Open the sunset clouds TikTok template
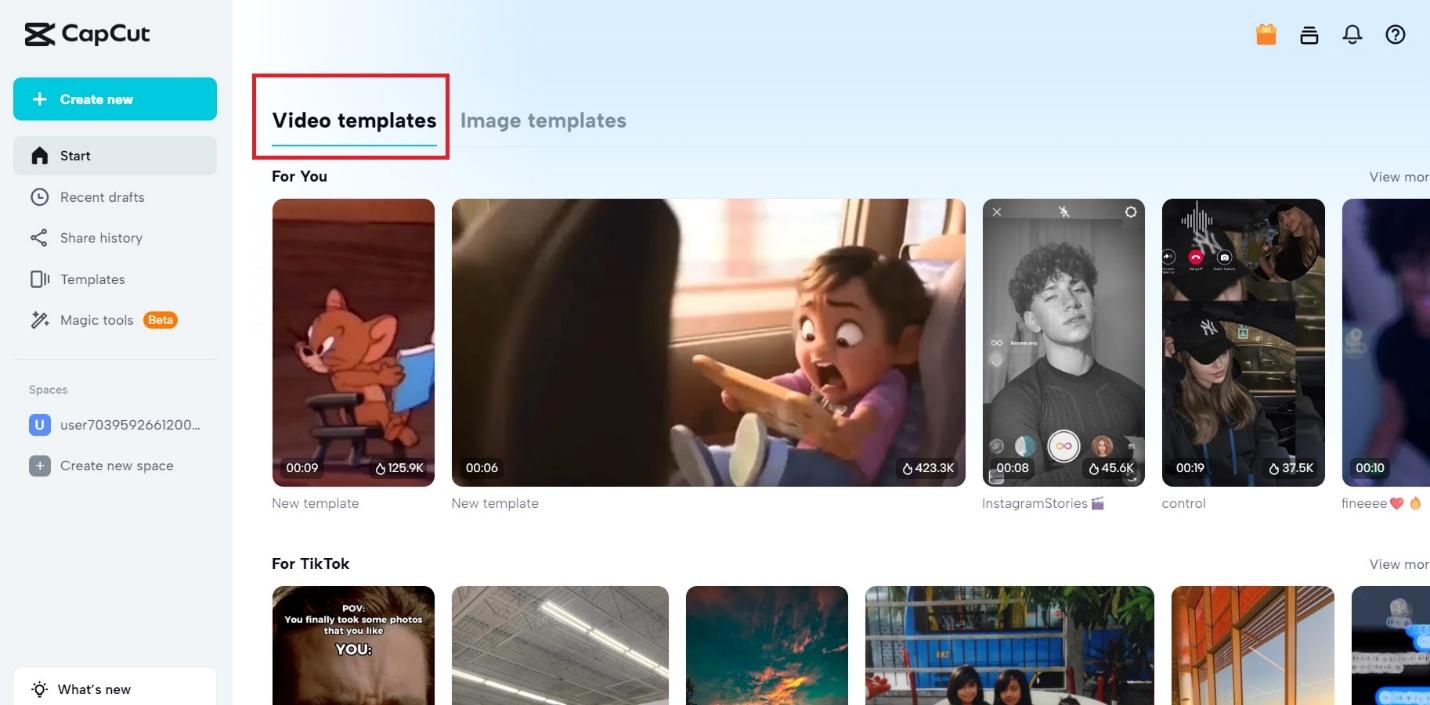The width and height of the screenshot is (1430, 705). click(767, 645)
